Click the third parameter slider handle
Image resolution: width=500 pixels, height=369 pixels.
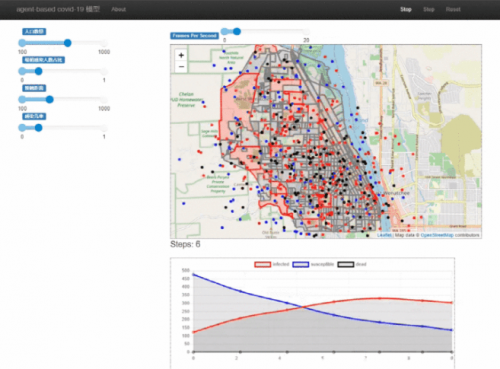point(50,99)
